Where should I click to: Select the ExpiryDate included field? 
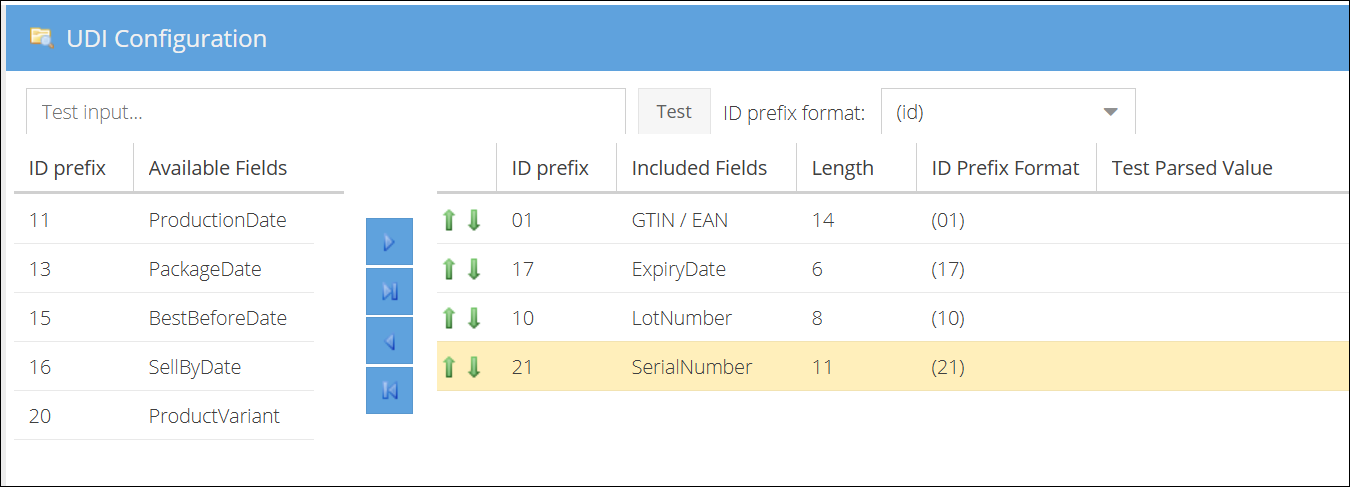tap(679, 269)
